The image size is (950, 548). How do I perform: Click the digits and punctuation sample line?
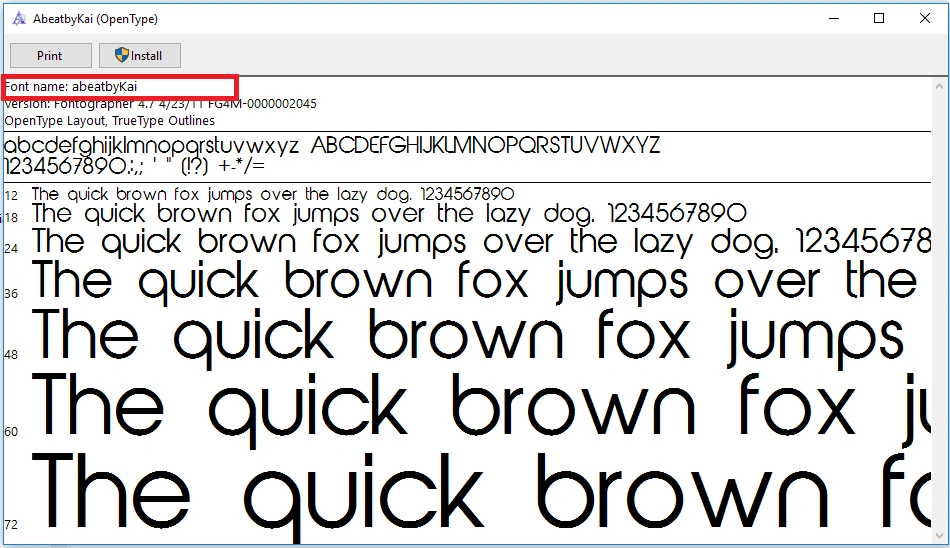point(135,166)
